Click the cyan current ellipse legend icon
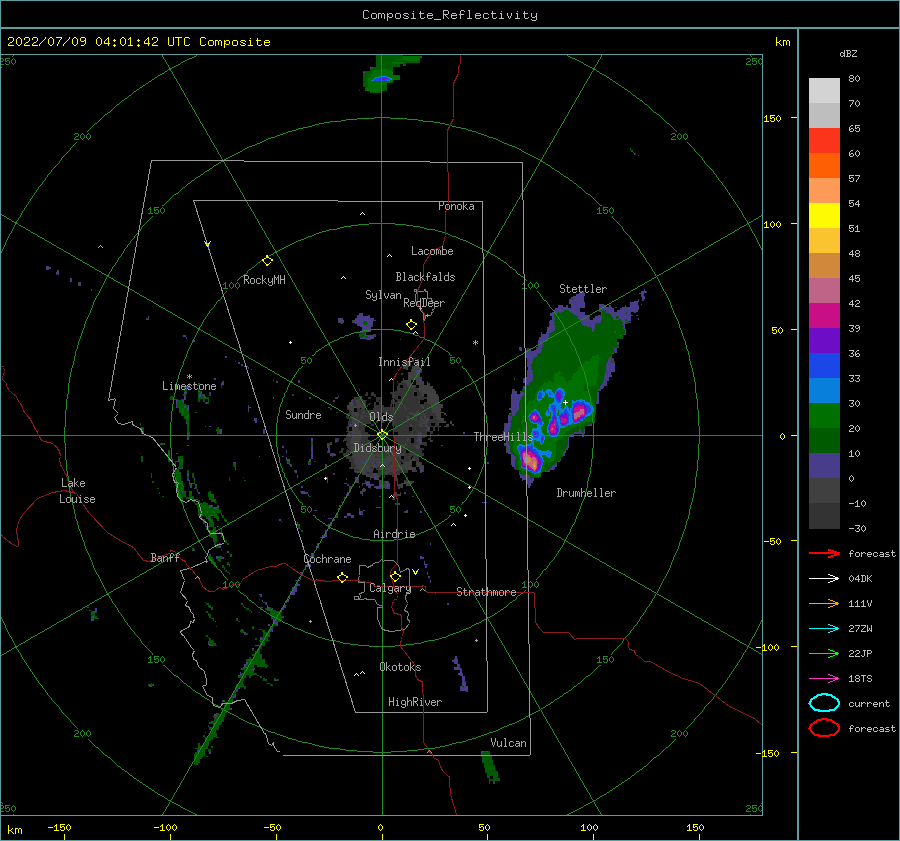 click(824, 703)
